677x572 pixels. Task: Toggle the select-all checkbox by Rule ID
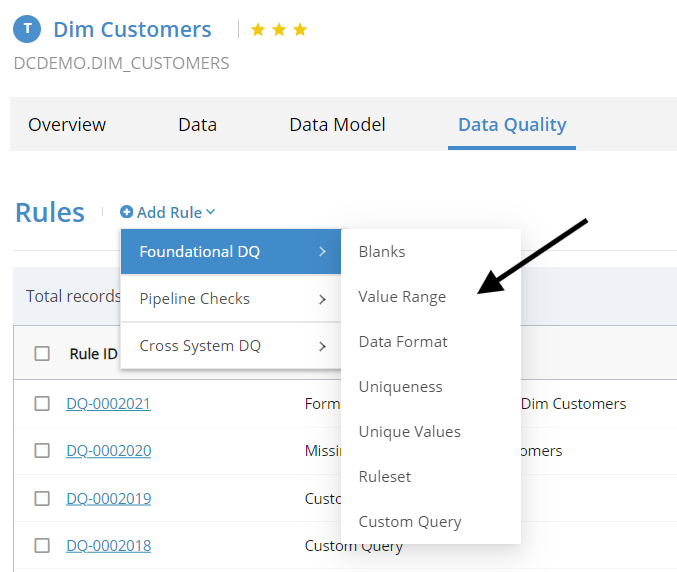pos(42,354)
